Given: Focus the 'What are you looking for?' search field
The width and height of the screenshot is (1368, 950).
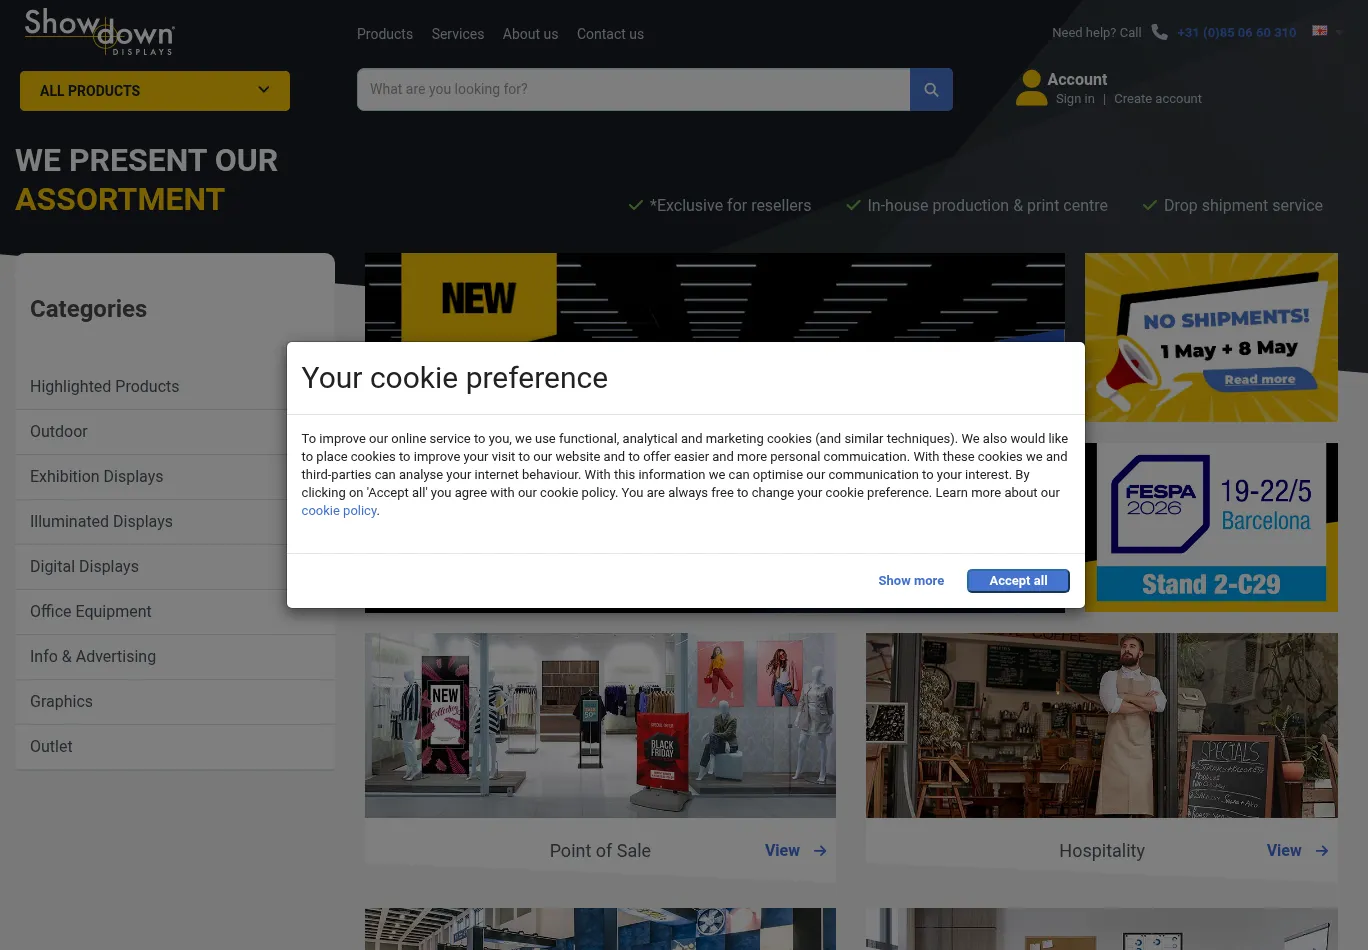Looking at the screenshot, I should click(x=633, y=90).
